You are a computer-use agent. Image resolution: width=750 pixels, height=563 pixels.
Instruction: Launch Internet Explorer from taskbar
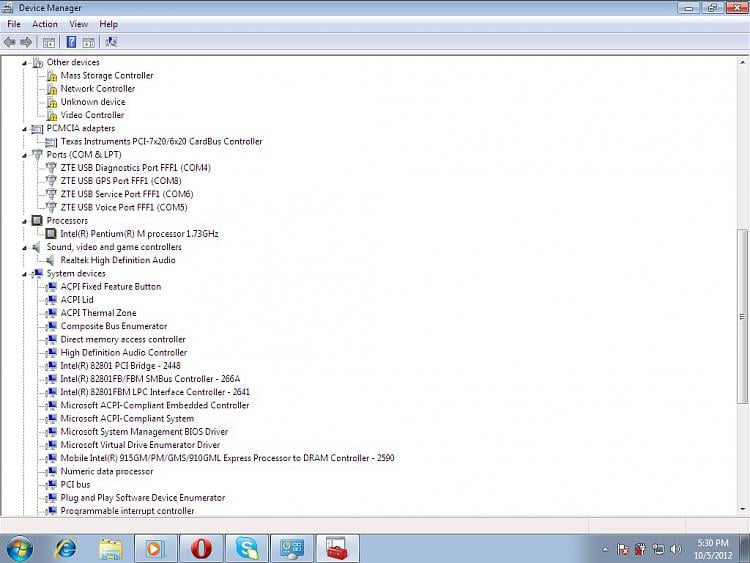66,549
